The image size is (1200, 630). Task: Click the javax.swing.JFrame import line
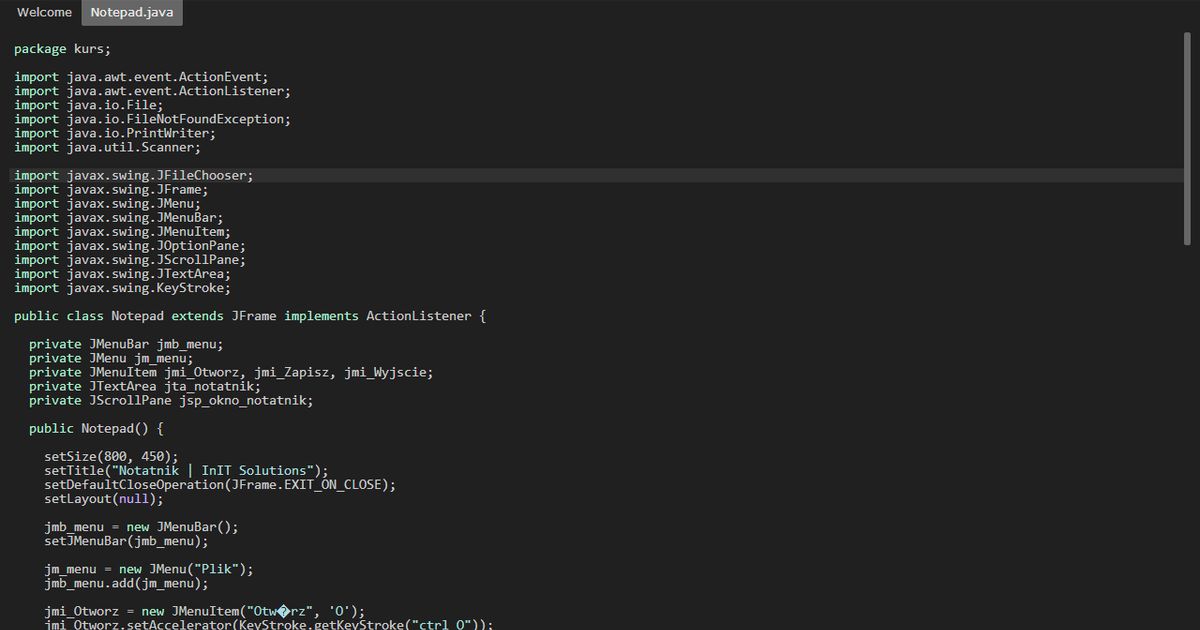click(111, 189)
